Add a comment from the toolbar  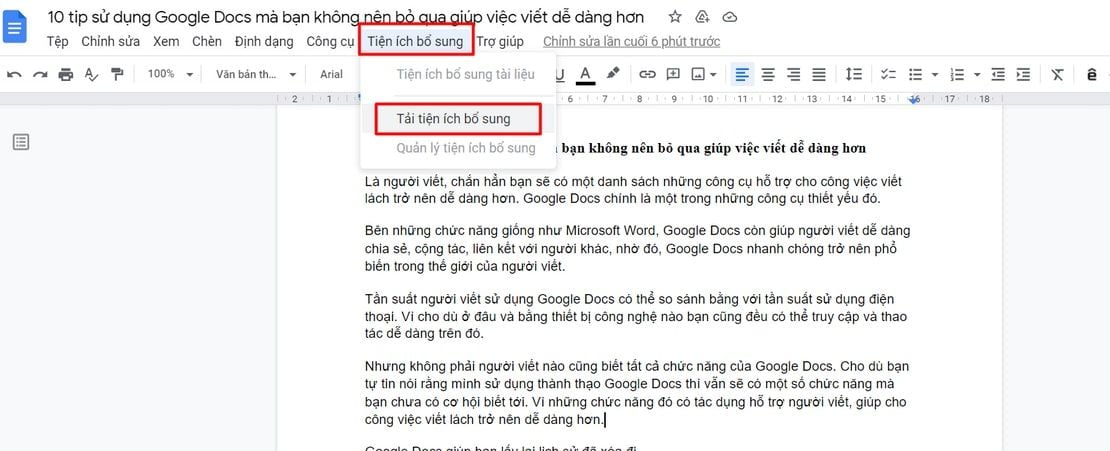[x=673, y=74]
